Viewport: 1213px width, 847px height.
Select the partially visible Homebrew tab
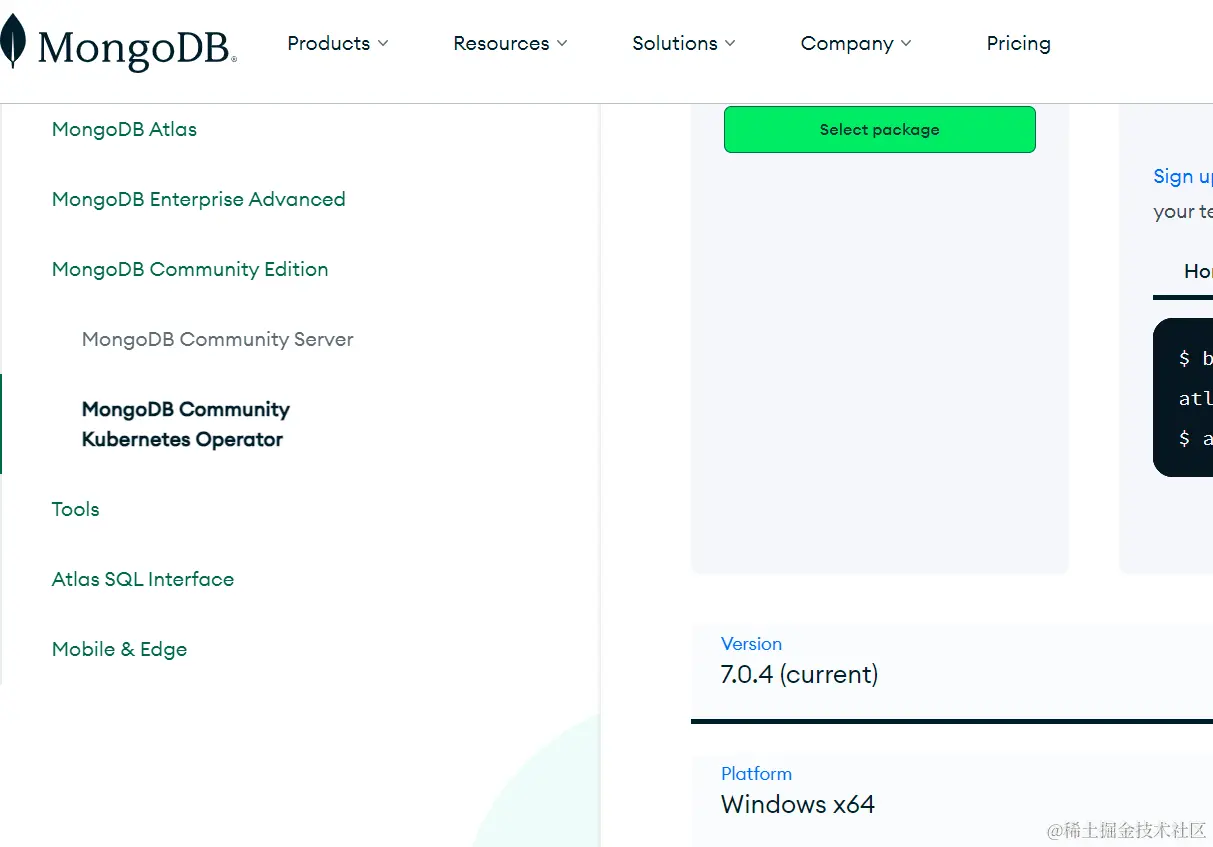click(x=1197, y=271)
